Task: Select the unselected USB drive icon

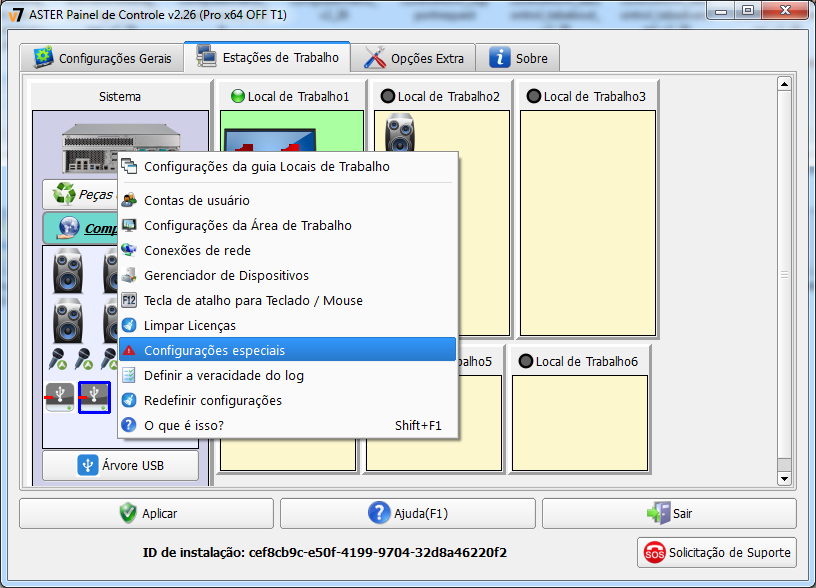Action: point(60,397)
